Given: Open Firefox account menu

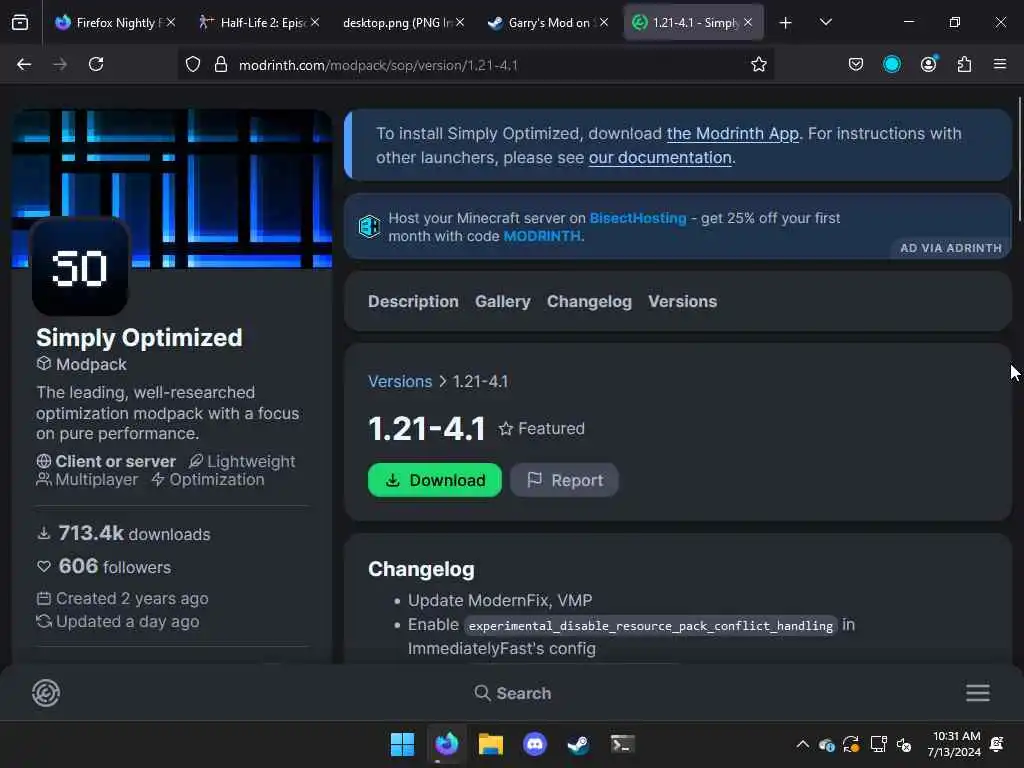Looking at the screenshot, I should coord(928,65).
